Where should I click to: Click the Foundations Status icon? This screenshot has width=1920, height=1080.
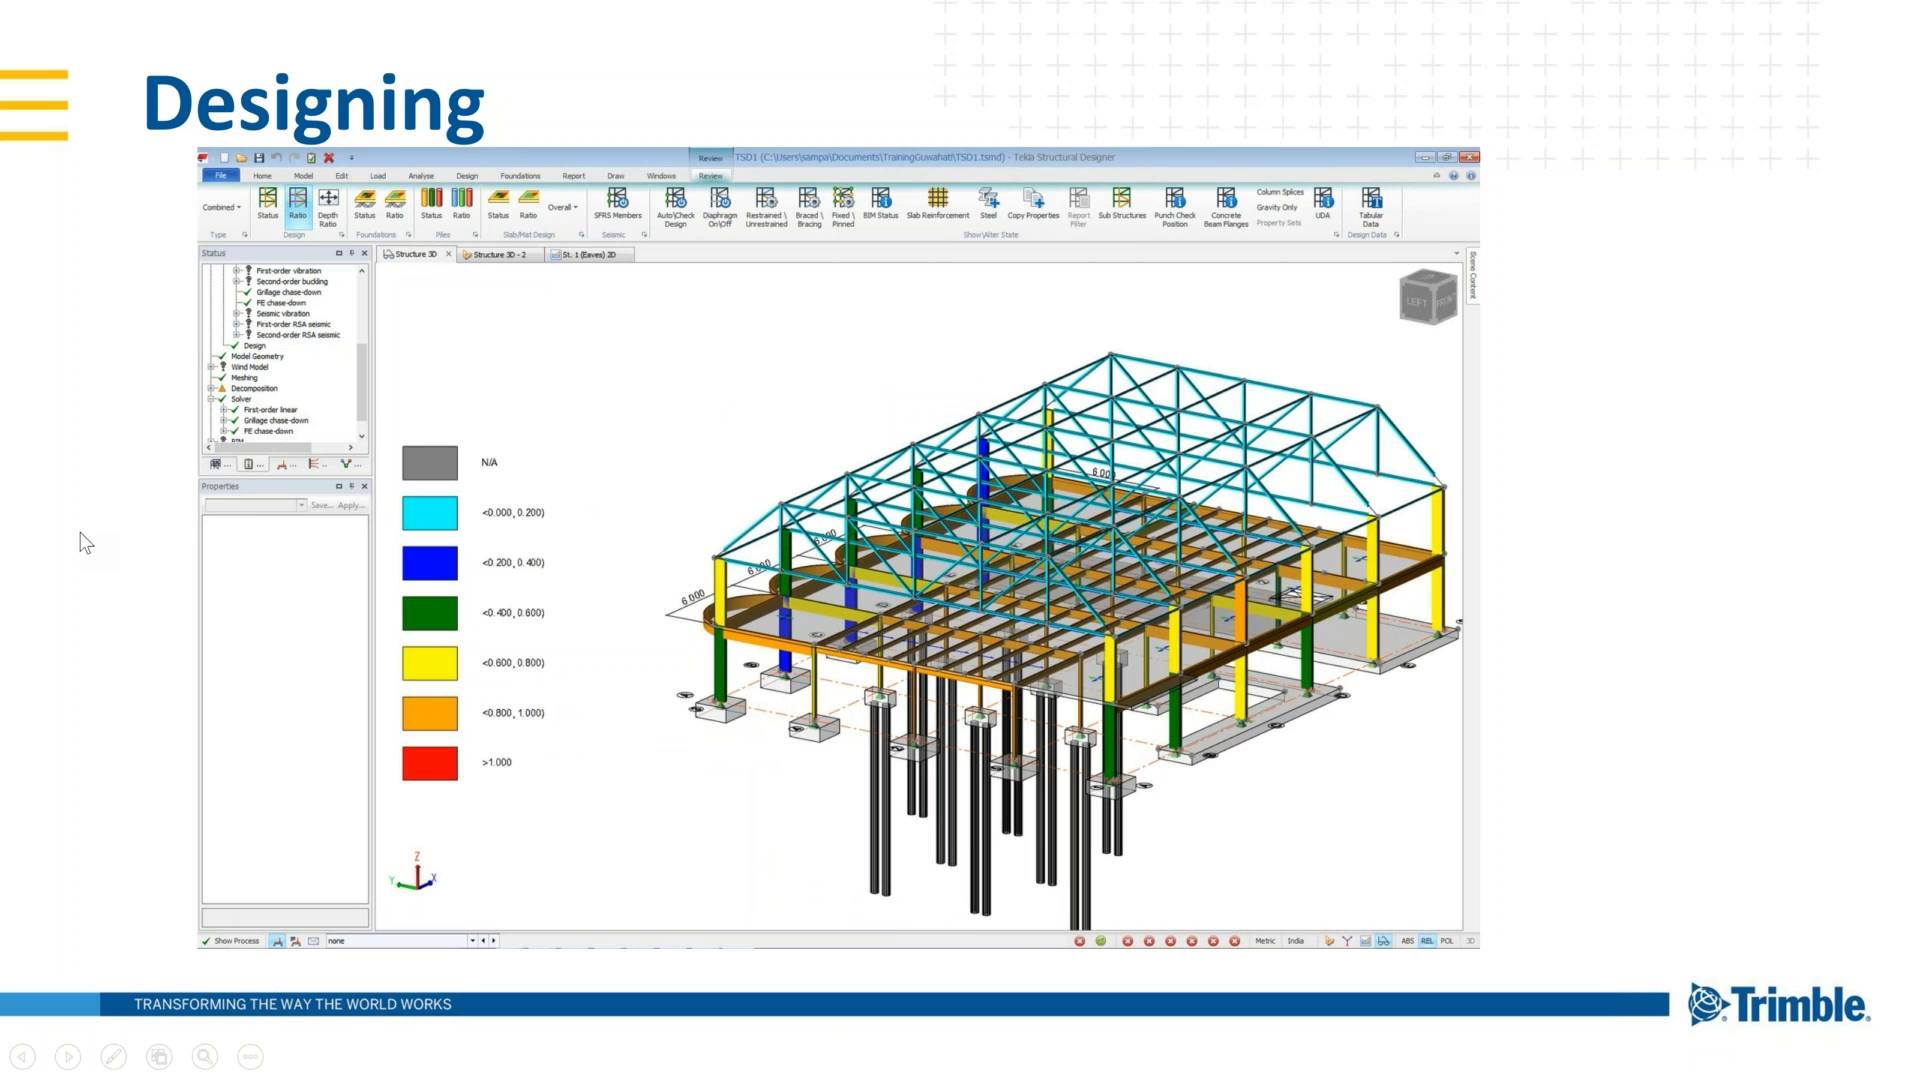pos(365,203)
